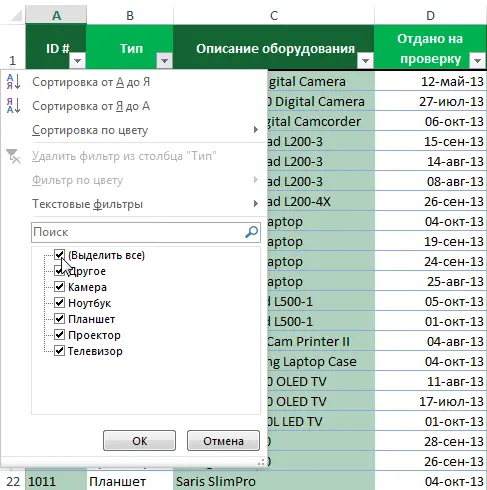Click the Планшет cell in row 22
Image resolution: width=487 pixels, height=490 pixels.
(x=130, y=481)
